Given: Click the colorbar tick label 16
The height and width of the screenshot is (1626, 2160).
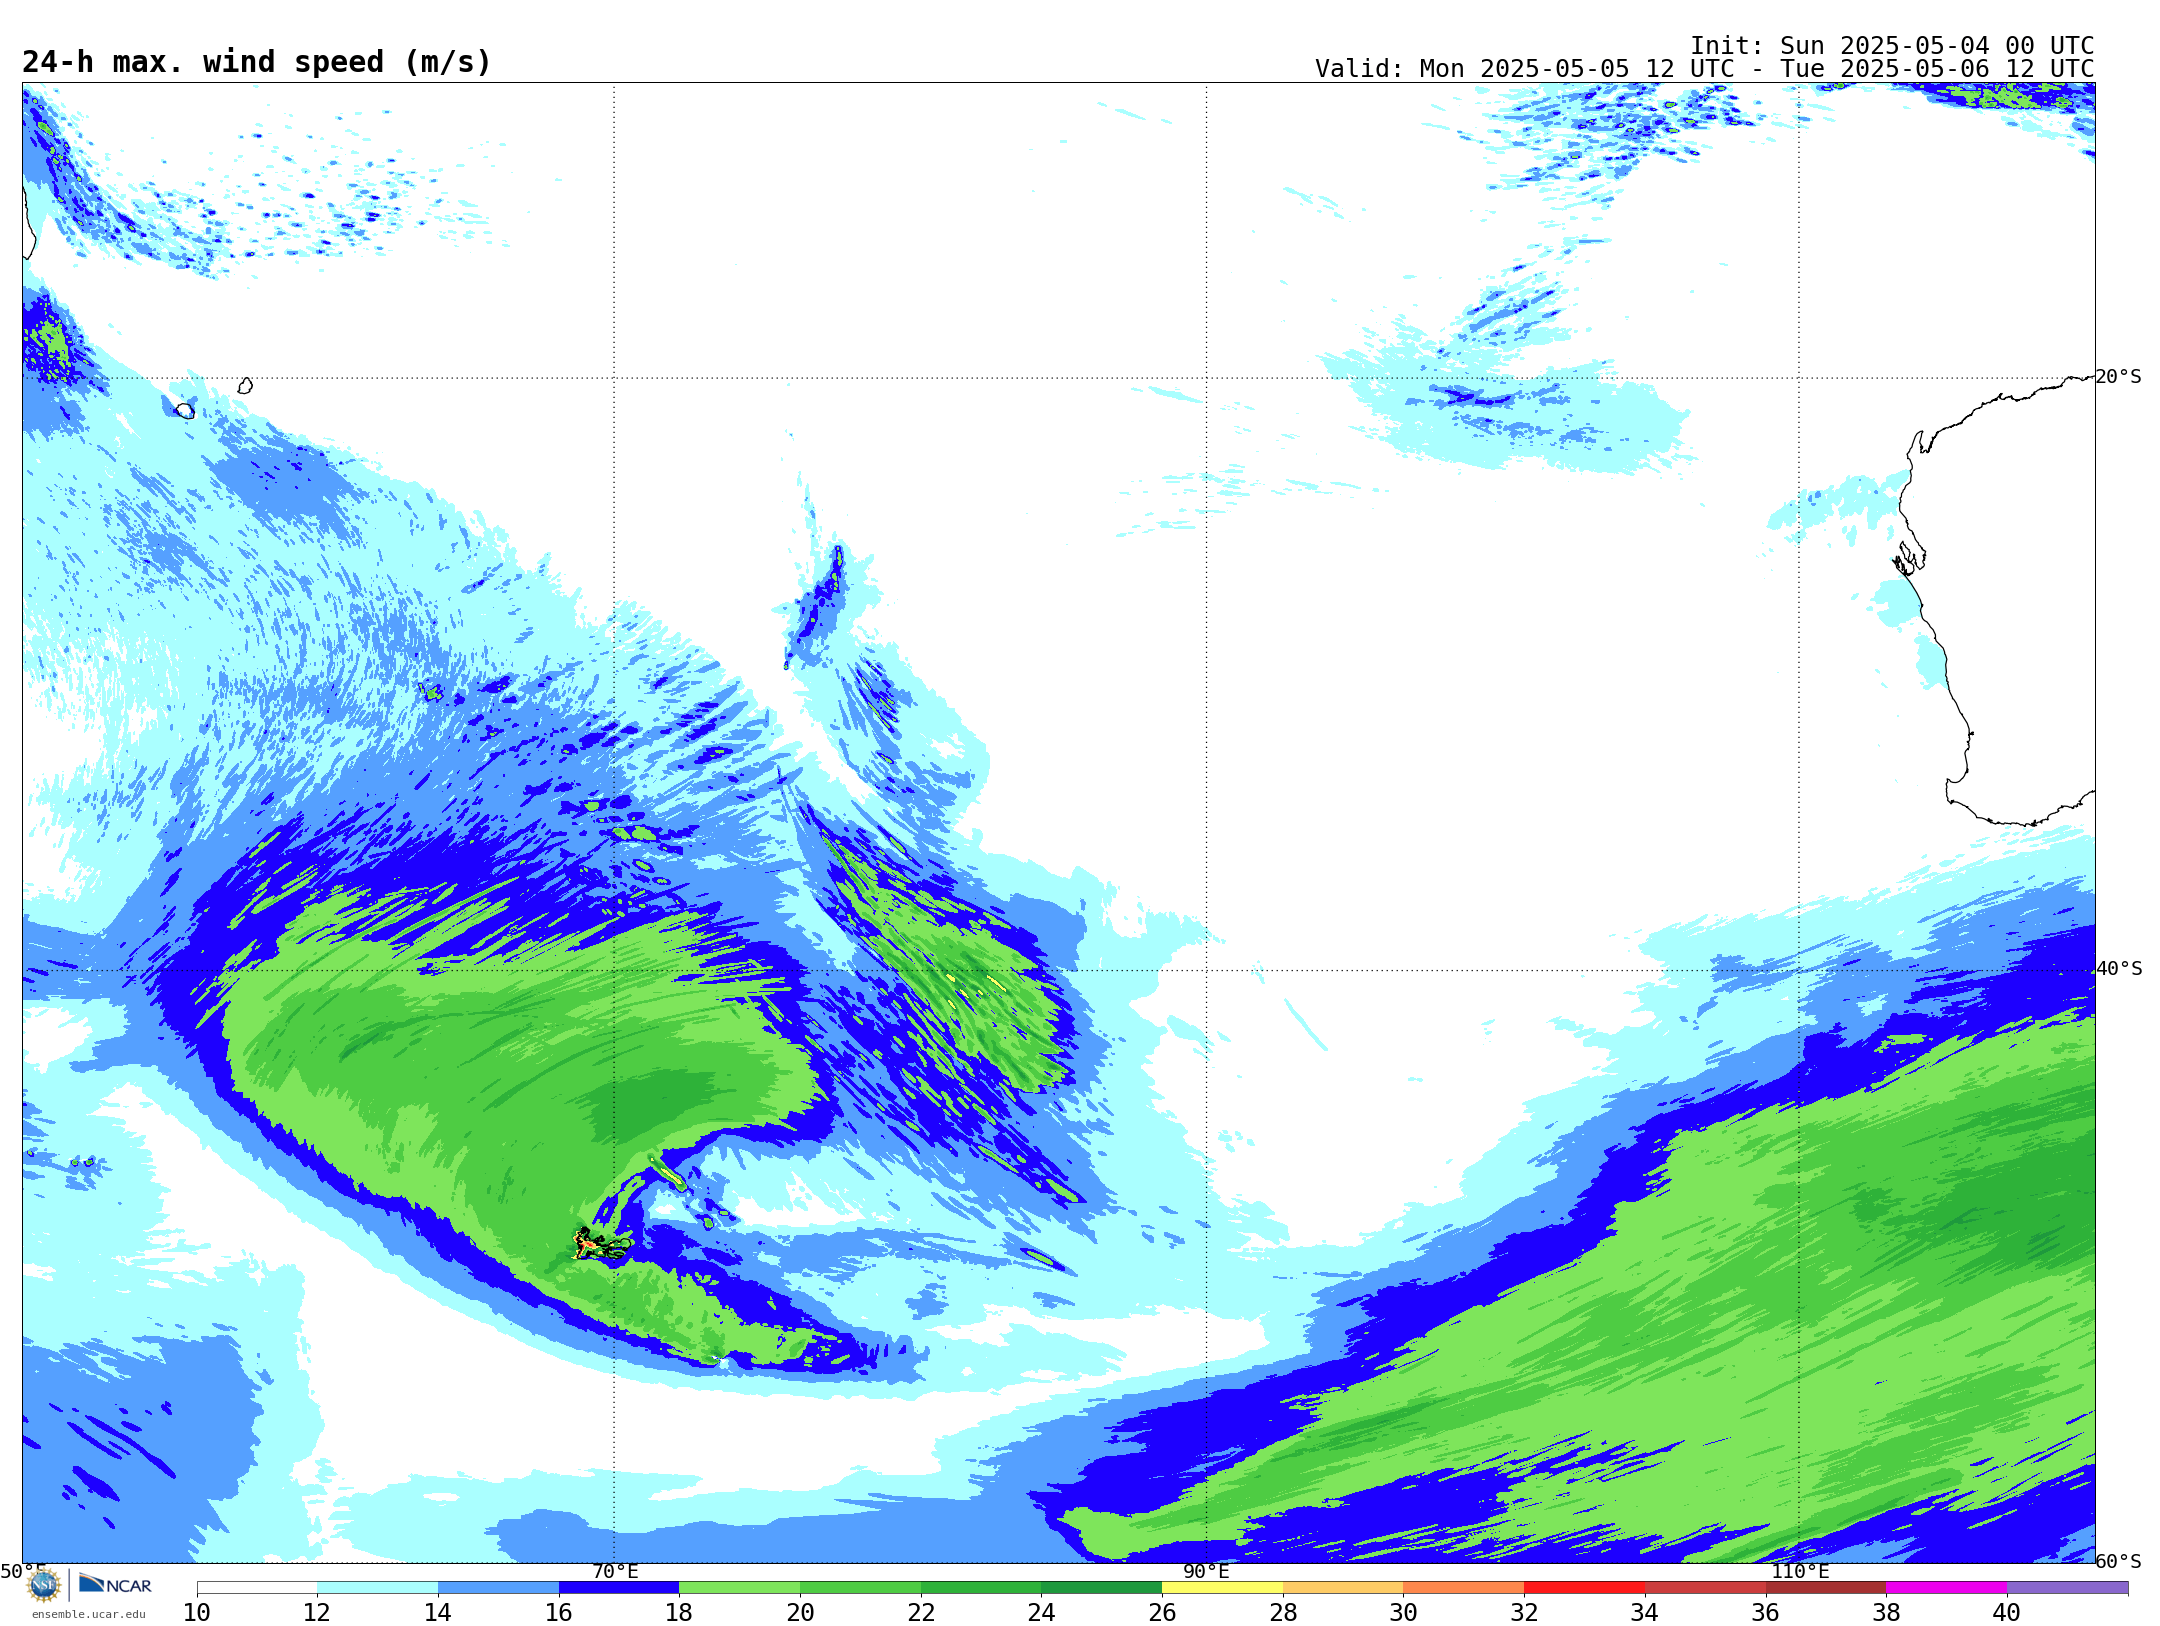Looking at the screenshot, I should [x=559, y=1612].
